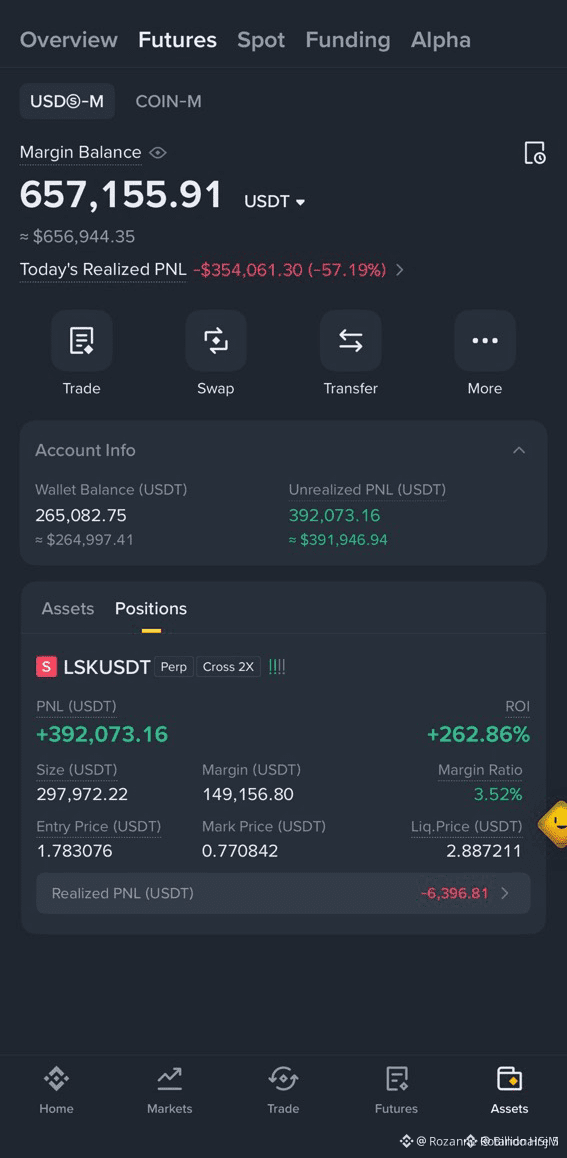Collapse the Account Info section
The height and width of the screenshot is (1158, 567).
[519, 450]
